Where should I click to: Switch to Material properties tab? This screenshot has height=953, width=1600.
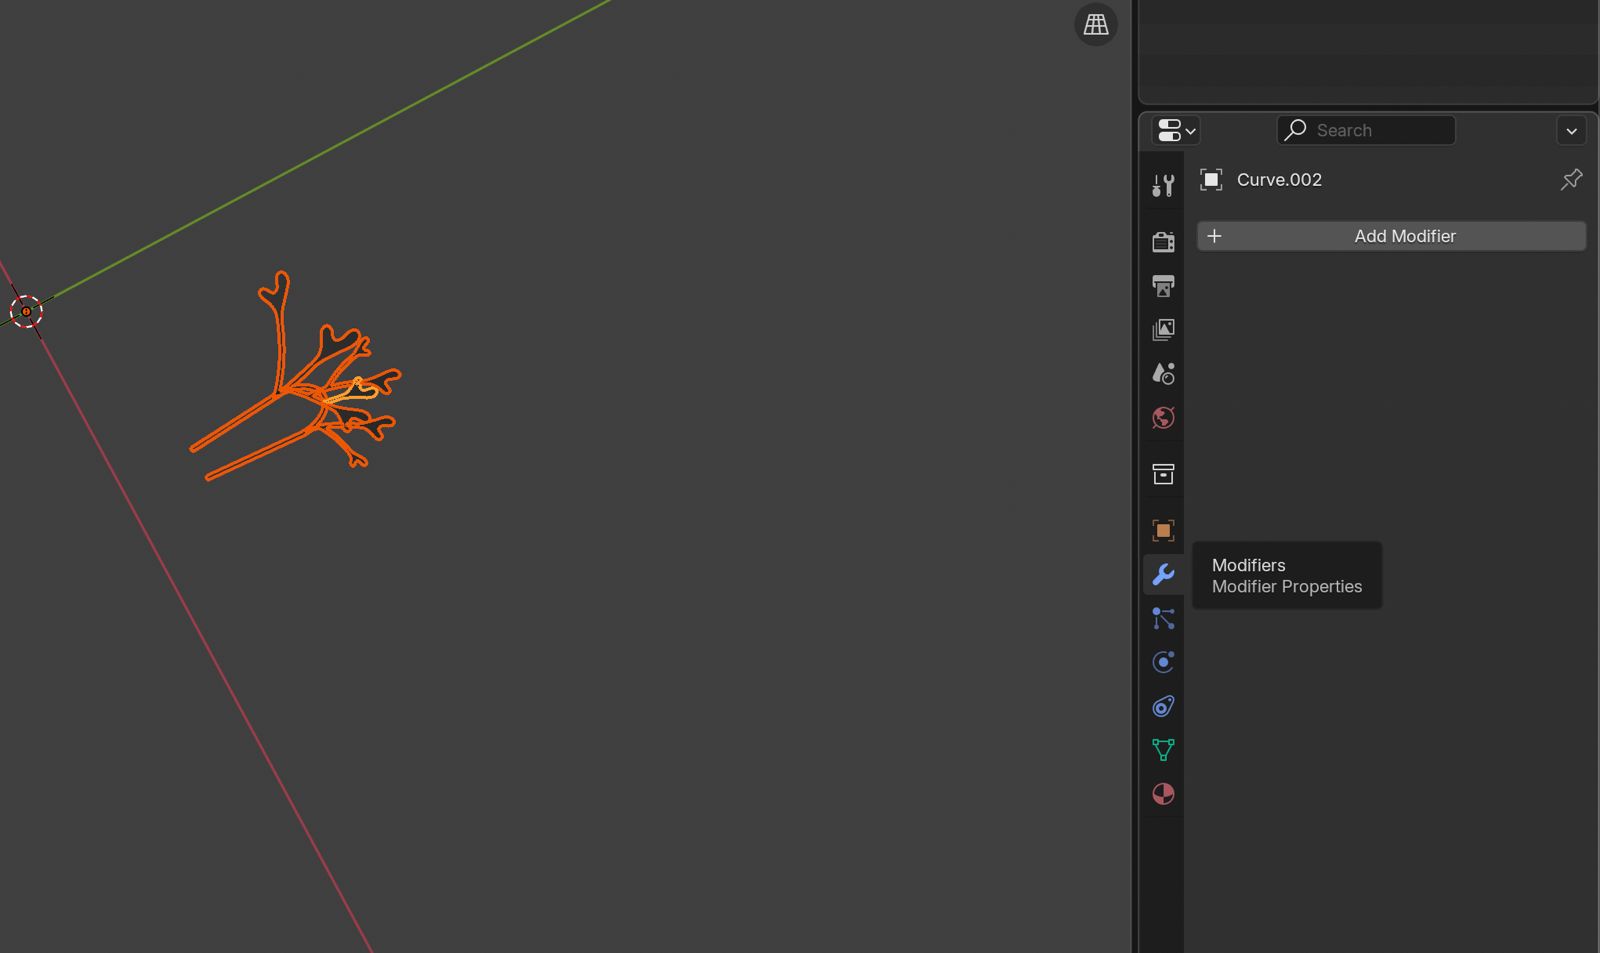click(x=1163, y=794)
